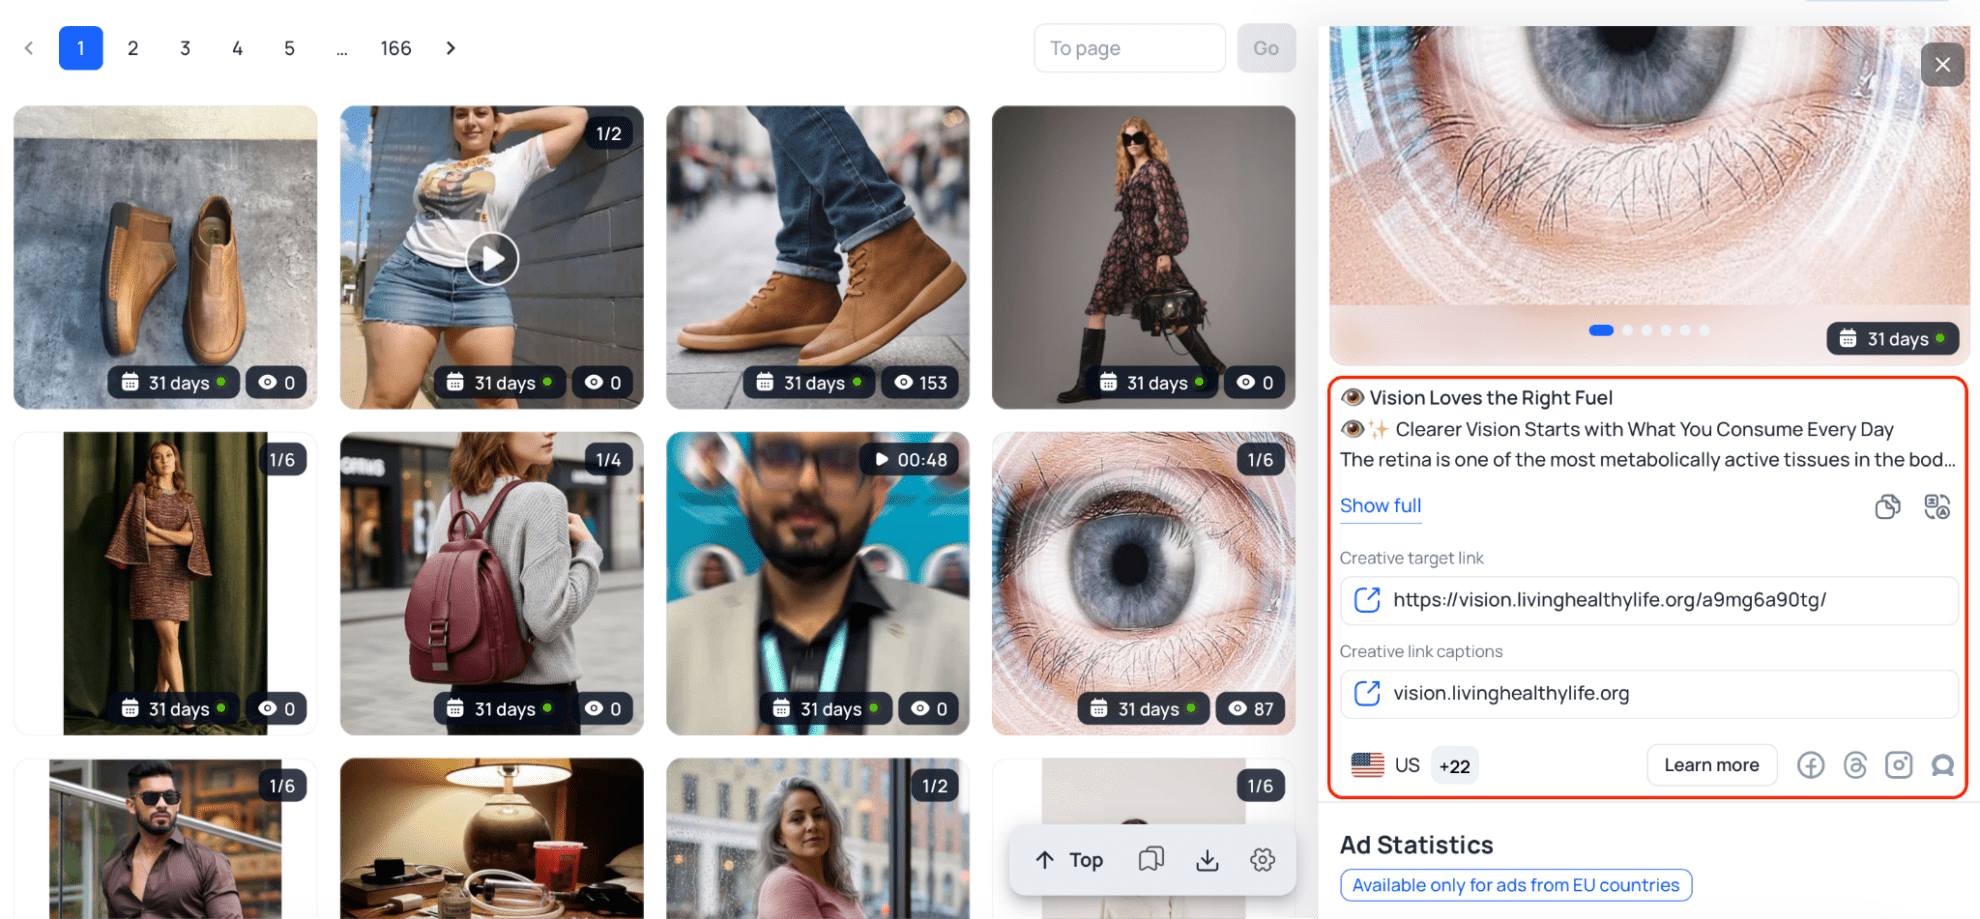Viewport: 1980px width, 919px height.
Task: Click the creative target URL text
Action: (x=1609, y=600)
